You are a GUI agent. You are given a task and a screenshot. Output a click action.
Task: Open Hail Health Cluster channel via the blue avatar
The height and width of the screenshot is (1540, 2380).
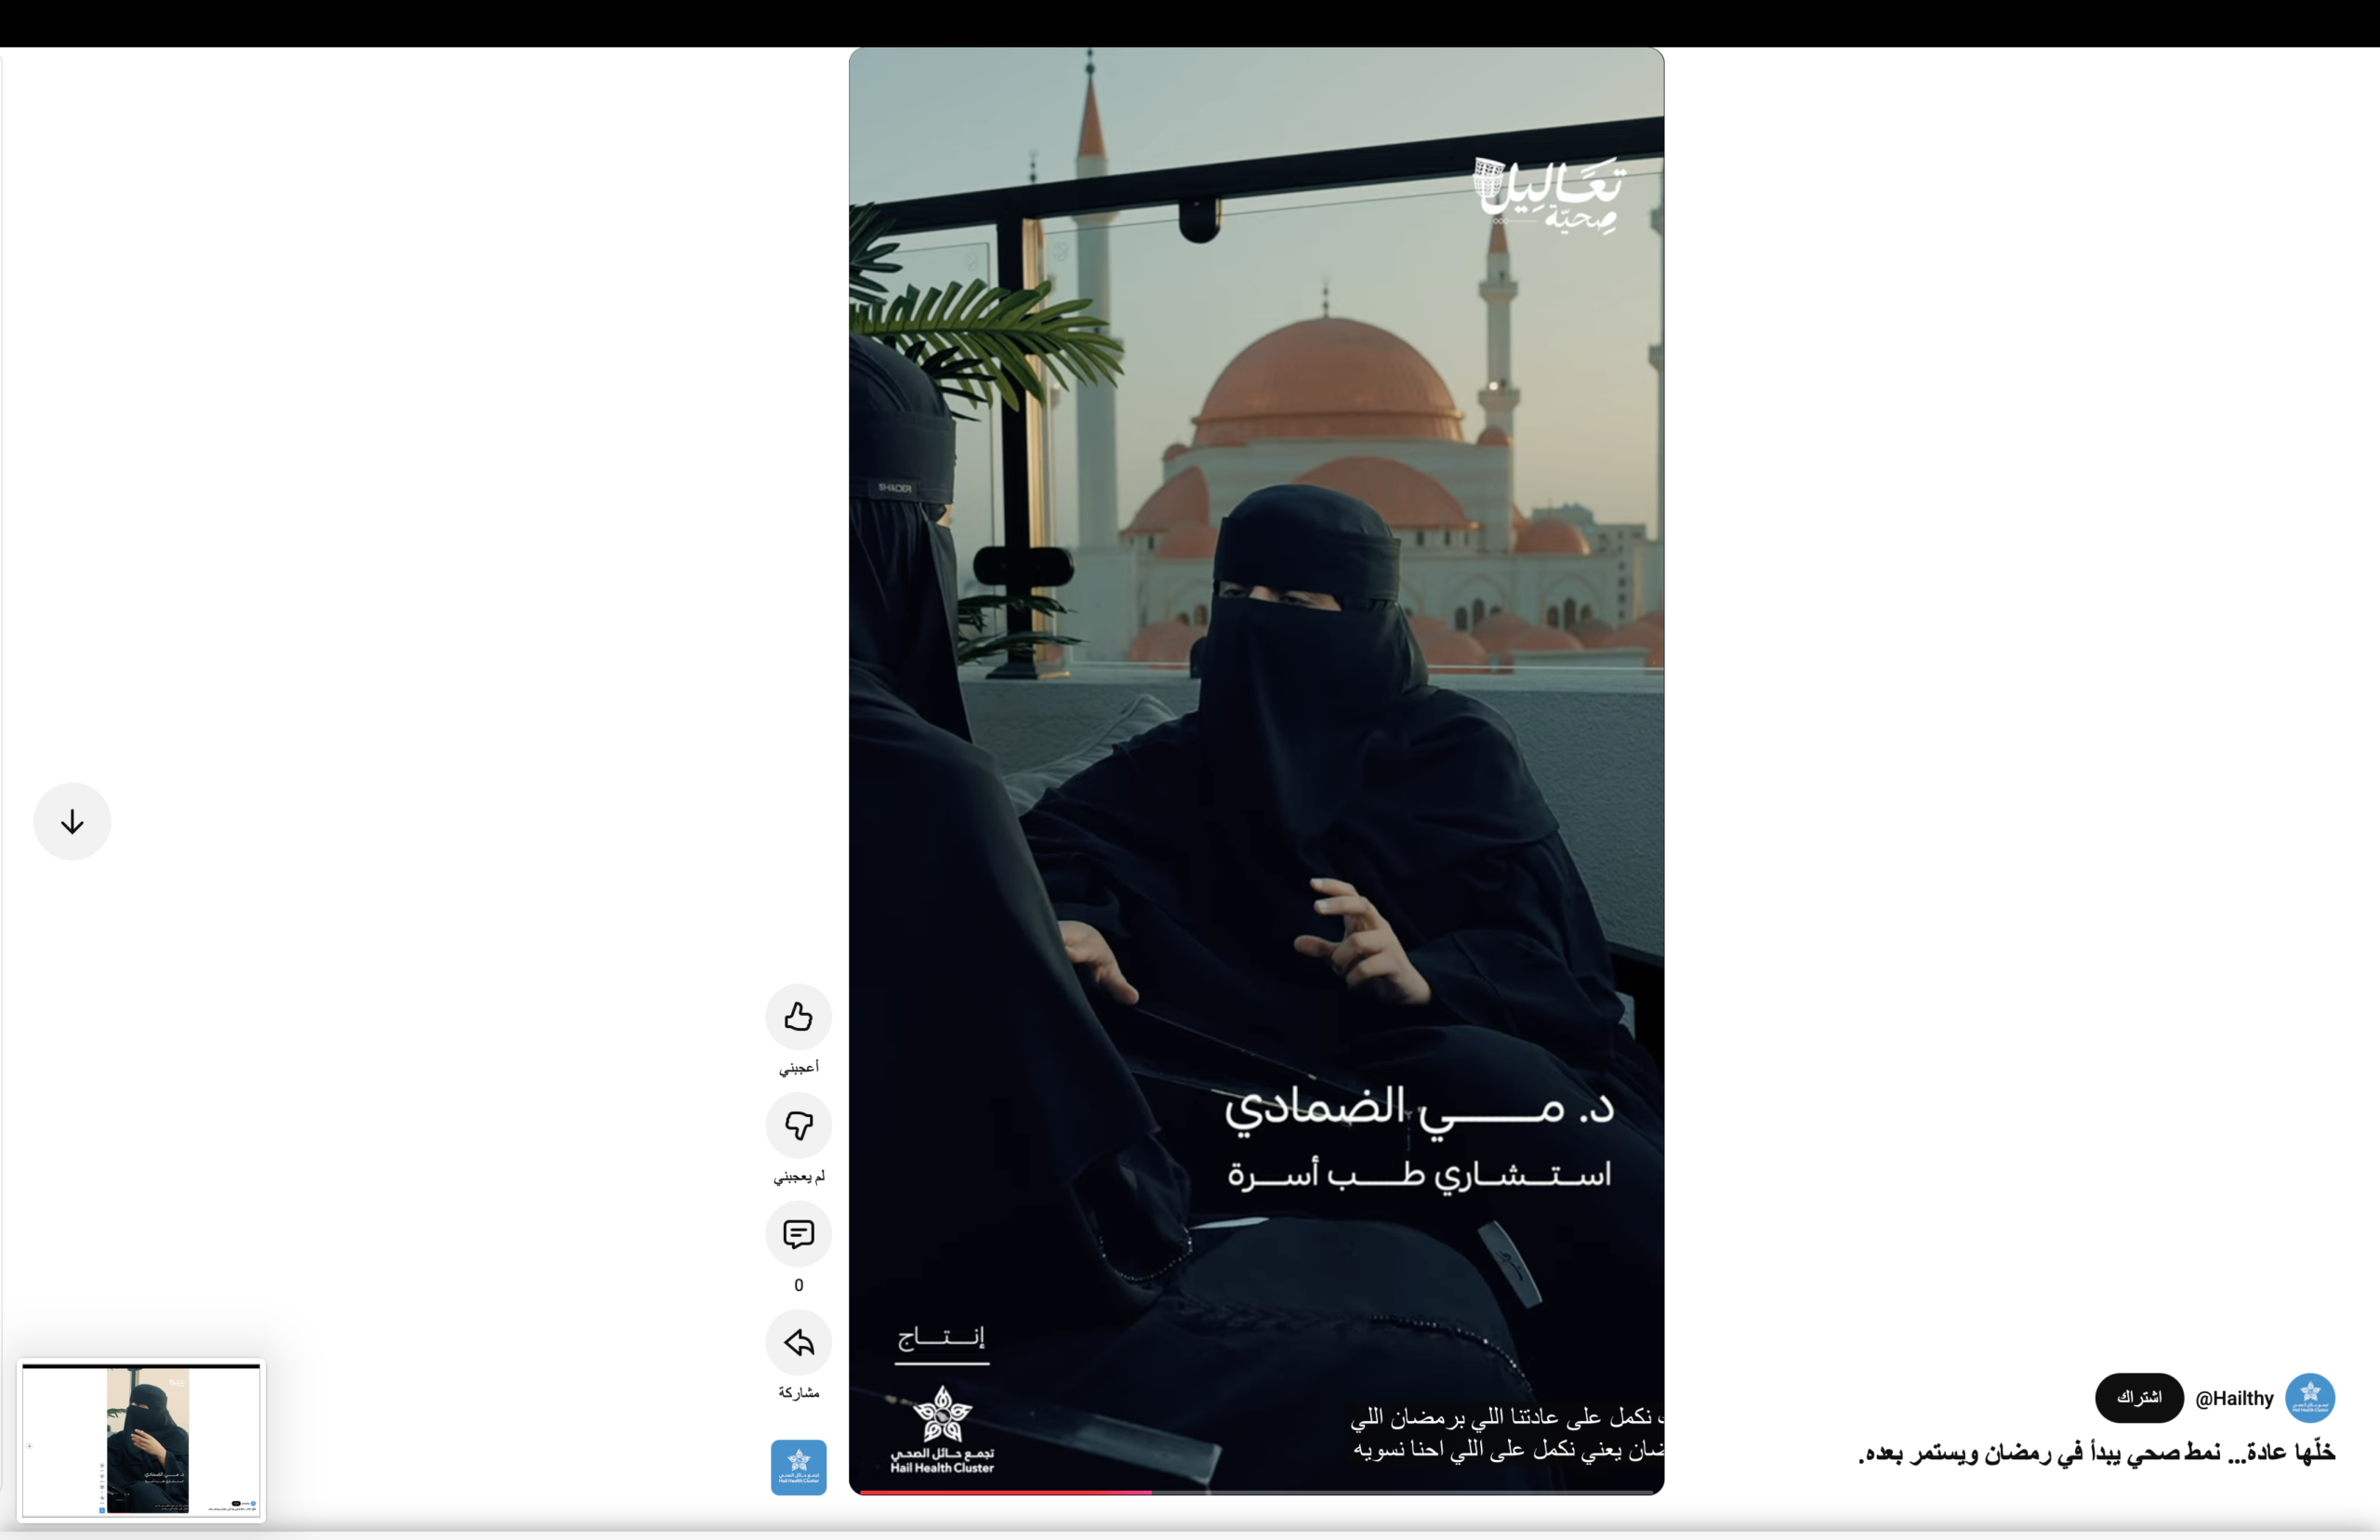click(x=797, y=1466)
